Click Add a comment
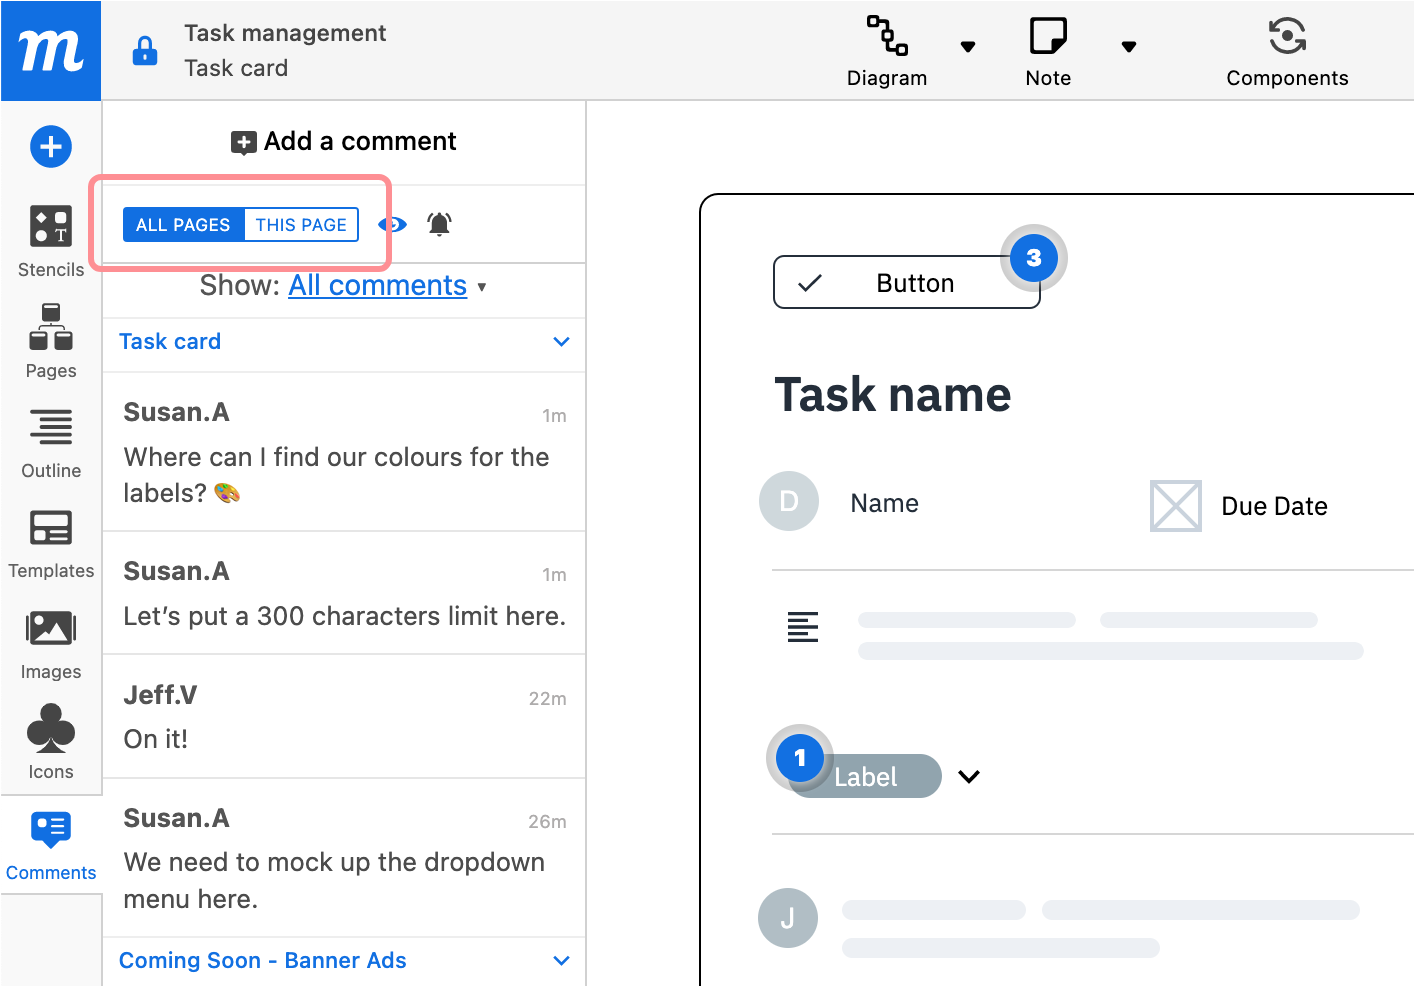Screen dimensions: 1414x986 coord(344,142)
